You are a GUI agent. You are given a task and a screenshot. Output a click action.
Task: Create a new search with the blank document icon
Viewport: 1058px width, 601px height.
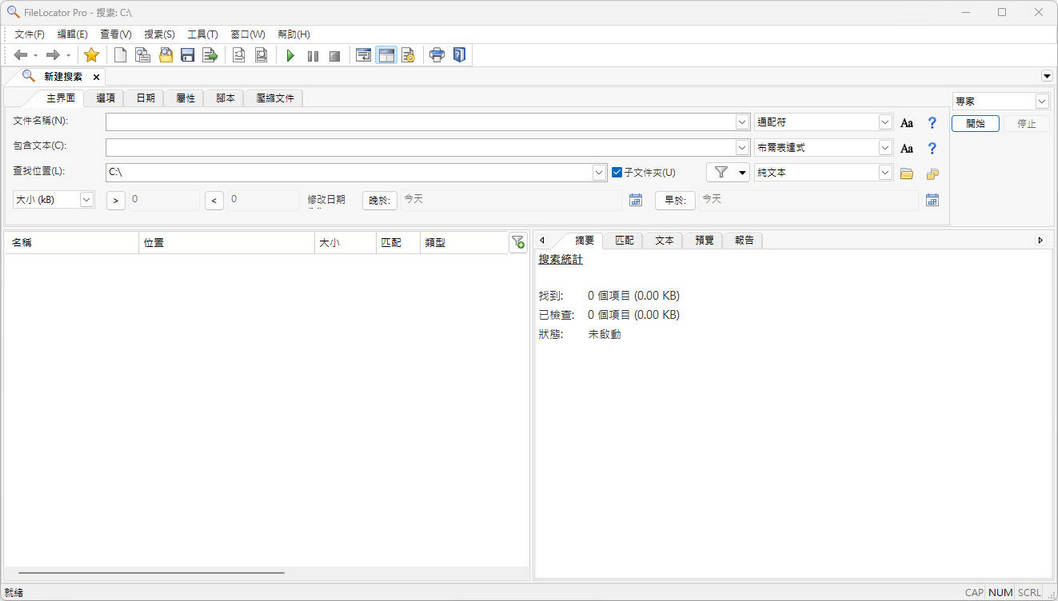click(120, 55)
